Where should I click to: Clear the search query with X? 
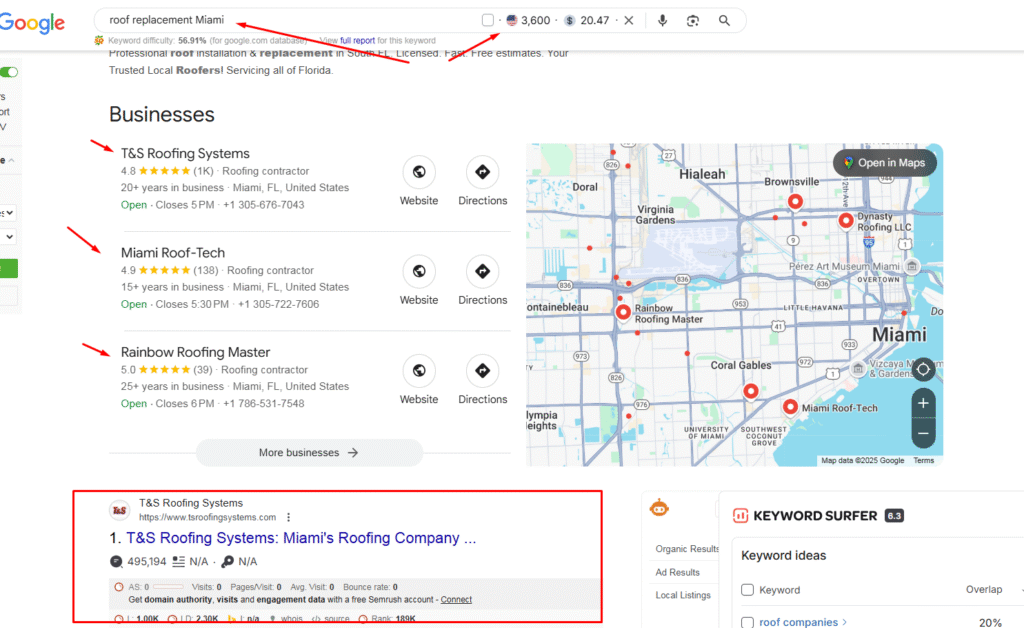tap(628, 20)
